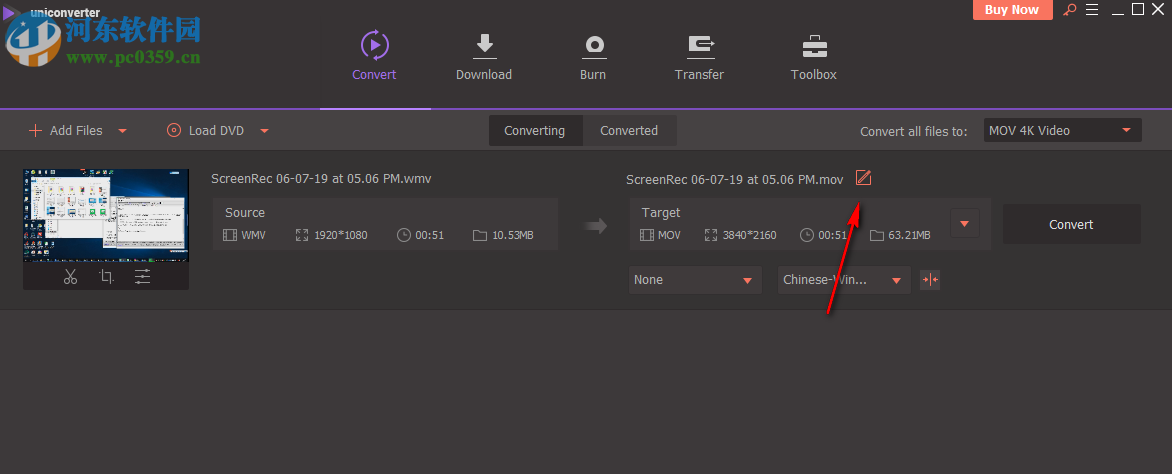The image size is (1172, 474).
Task: Open the MOV 4K Video format dropdown
Action: pos(1063,131)
